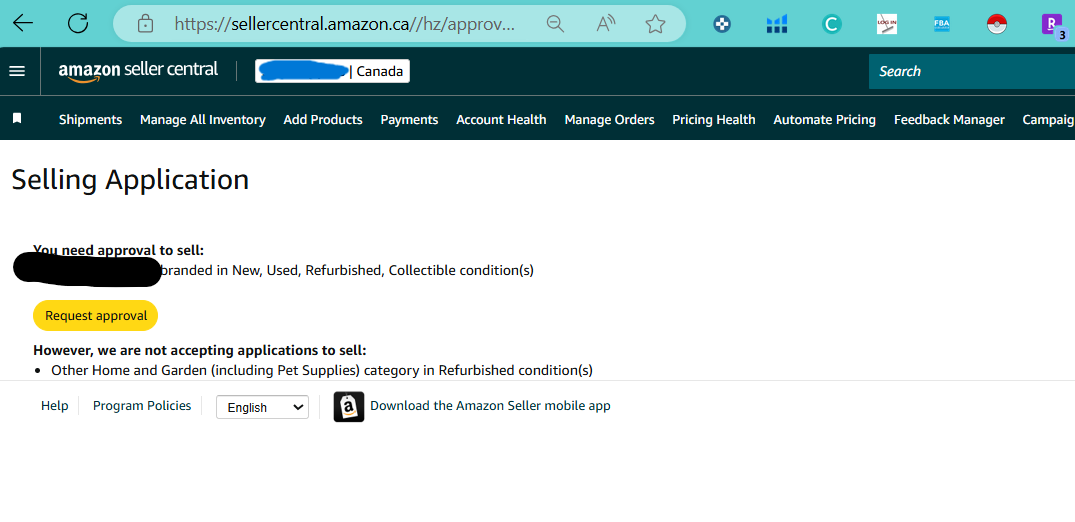Open the Payments menu item
Image resolution: width=1075 pixels, height=522 pixels.
409,119
